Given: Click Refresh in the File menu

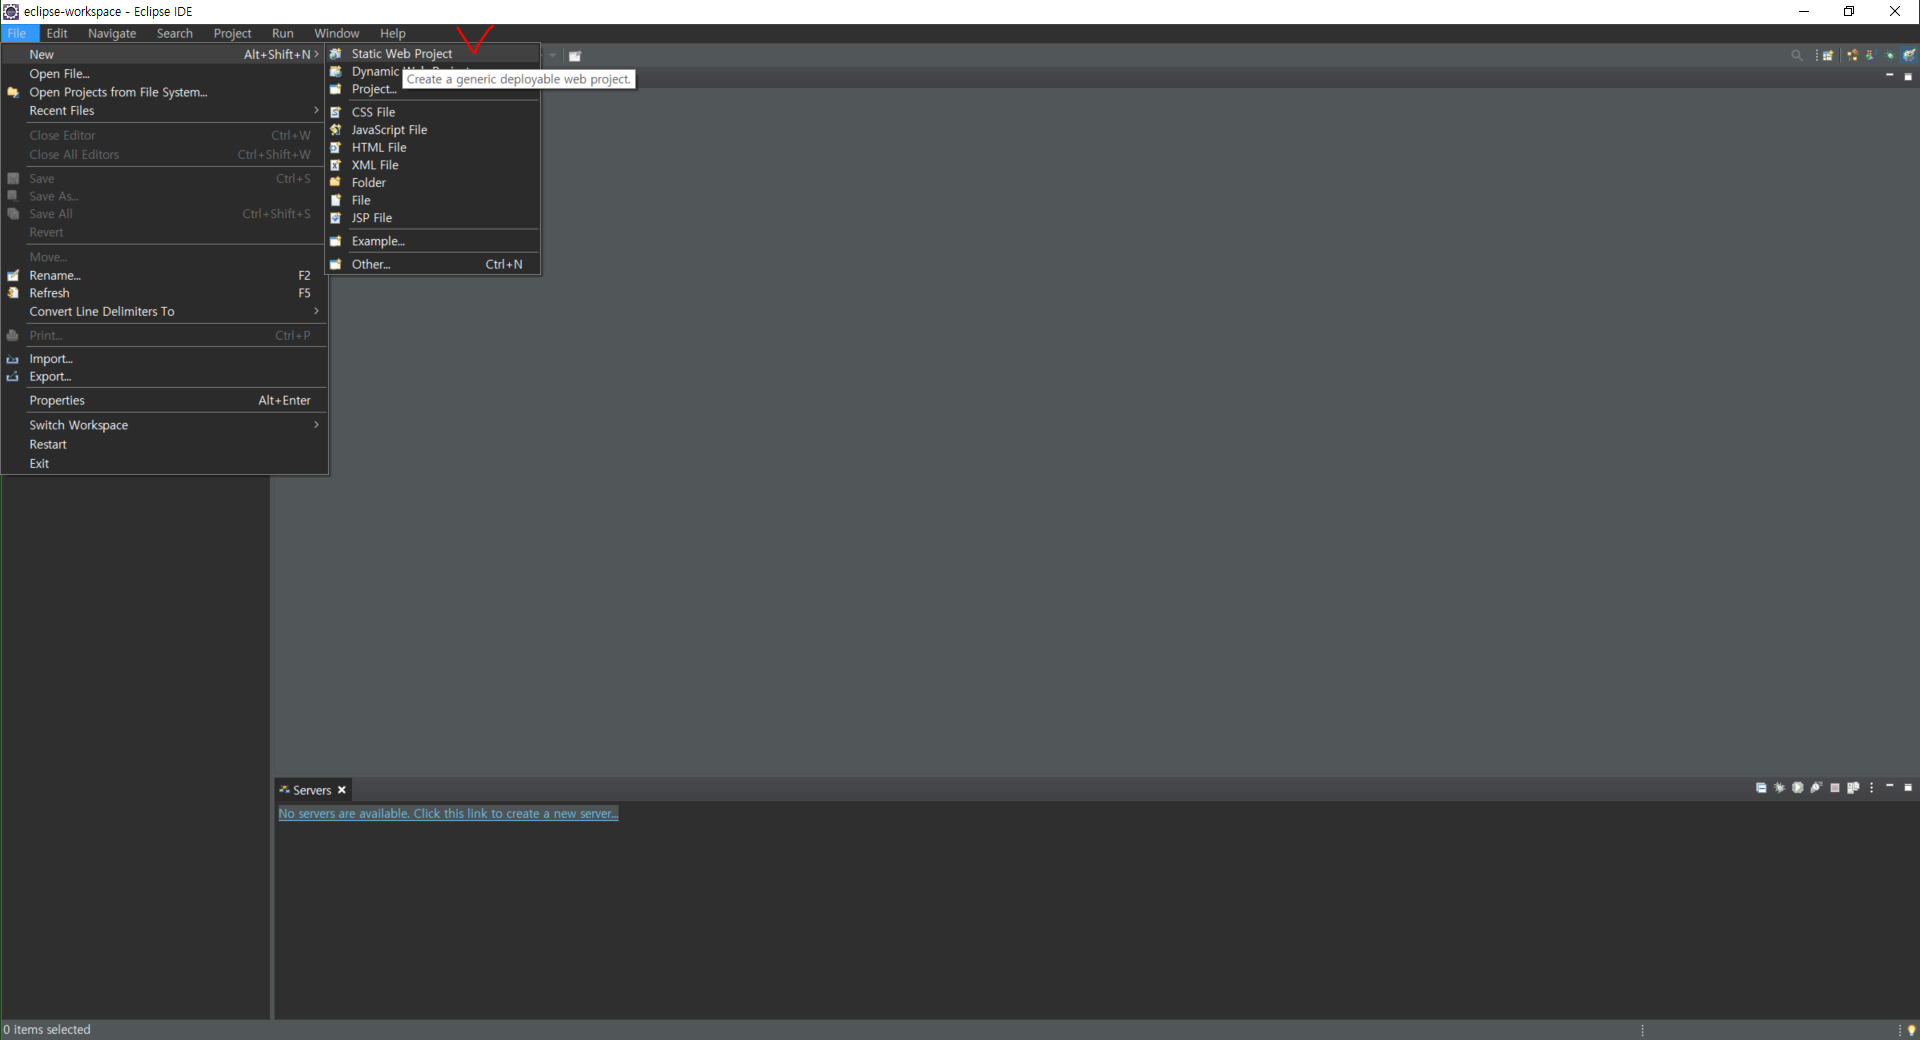Looking at the screenshot, I should pos(164,293).
